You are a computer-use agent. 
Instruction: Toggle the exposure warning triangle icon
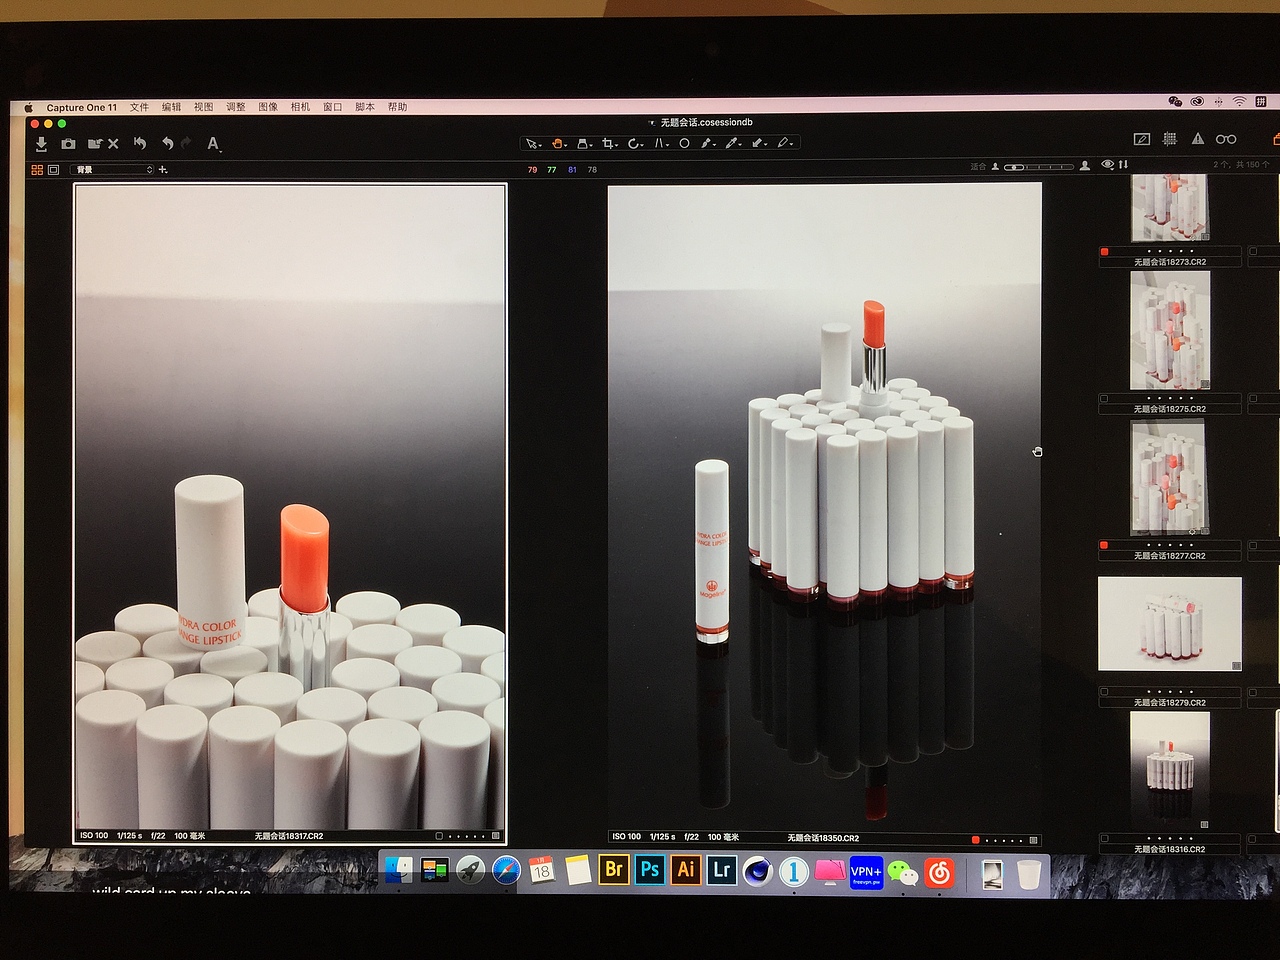pos(1198,139)
